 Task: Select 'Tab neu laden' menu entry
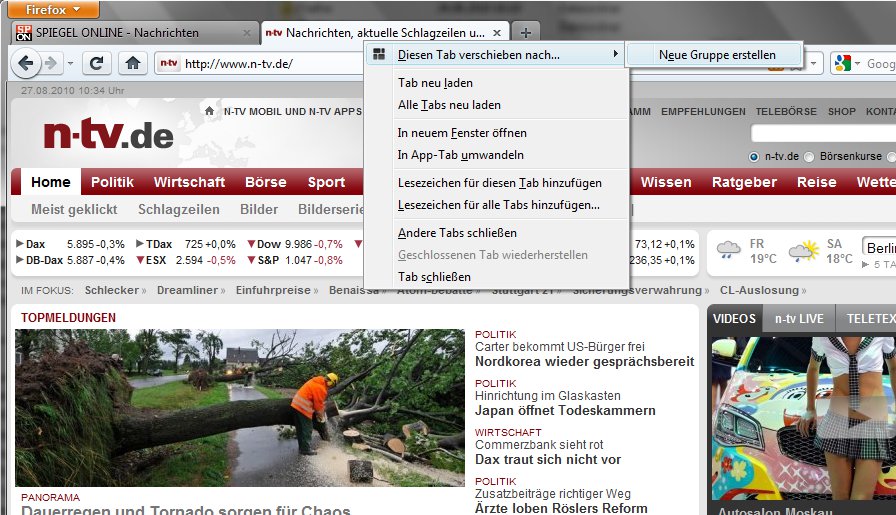[x=435, y=83]
